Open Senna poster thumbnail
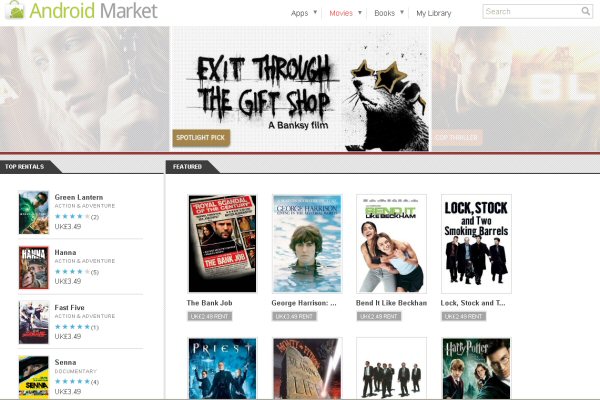The height and width of the screenshot is (400, 600). 34,377
